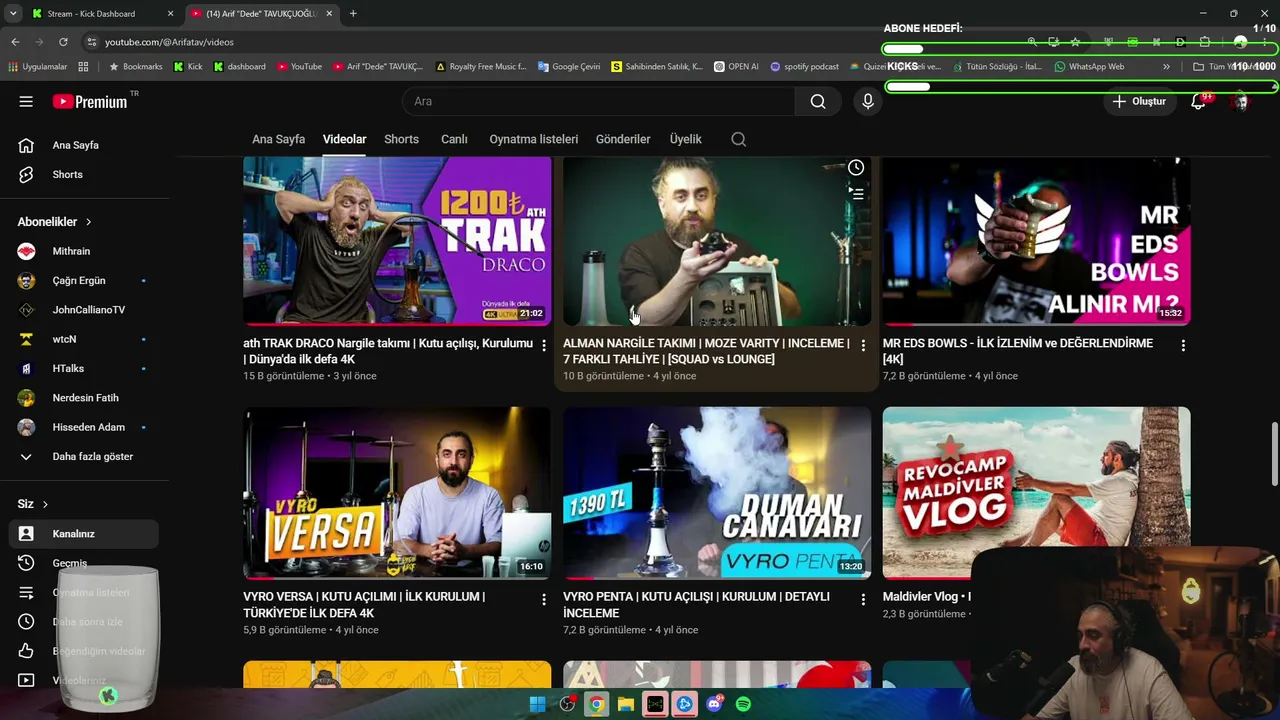Open the Google Çeviri bookmark
The height and width of the screenshot is (720, 1280).
click(569, 67)
